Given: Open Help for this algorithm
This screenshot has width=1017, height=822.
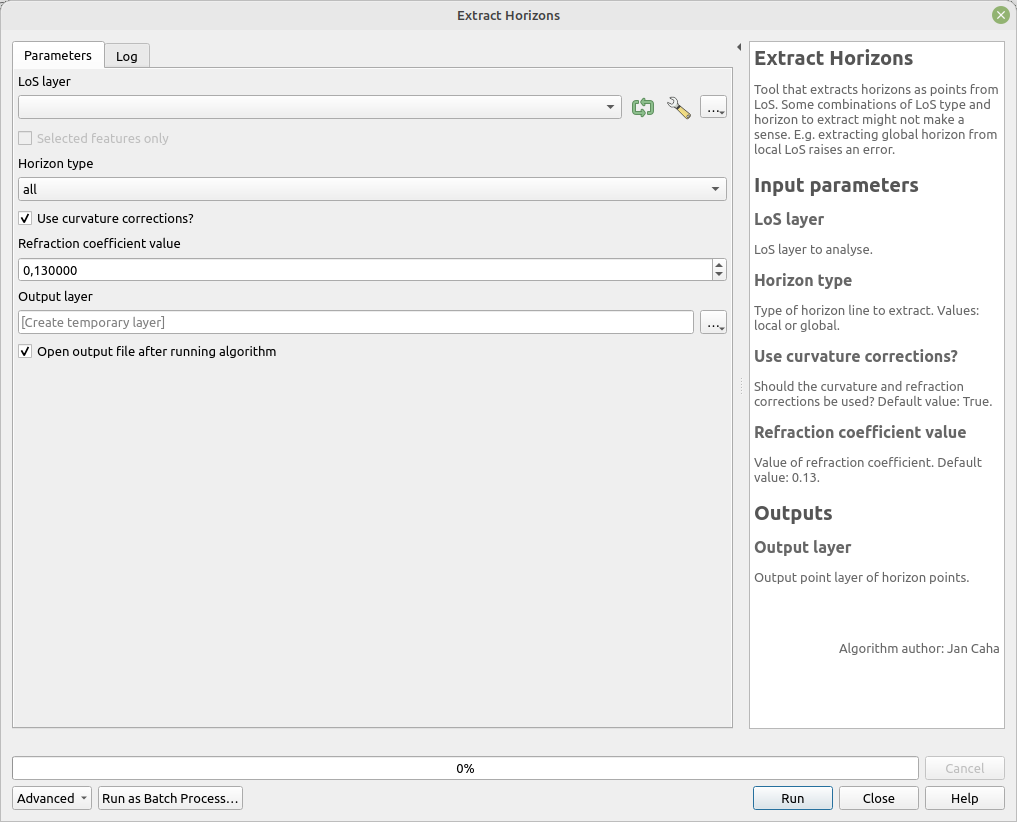Looking at the screenshot, I should [x=964, y=798].
